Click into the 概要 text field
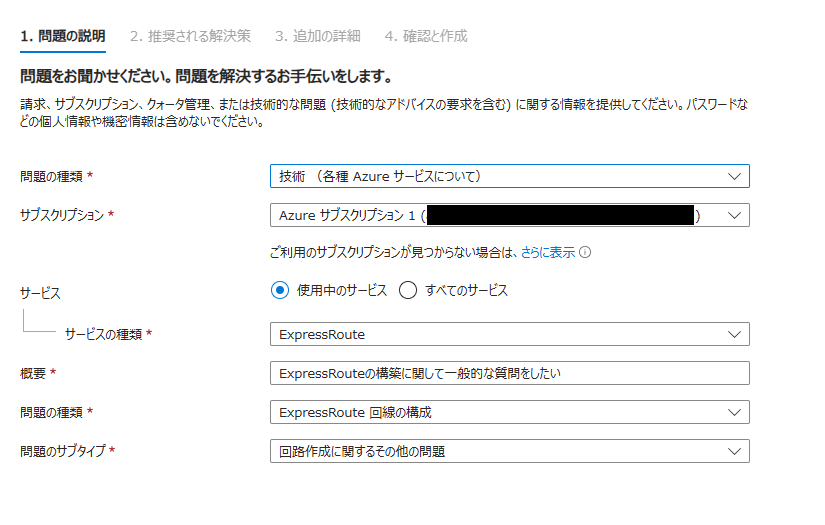This screenshot has width=825, height=525. [510, 373]
